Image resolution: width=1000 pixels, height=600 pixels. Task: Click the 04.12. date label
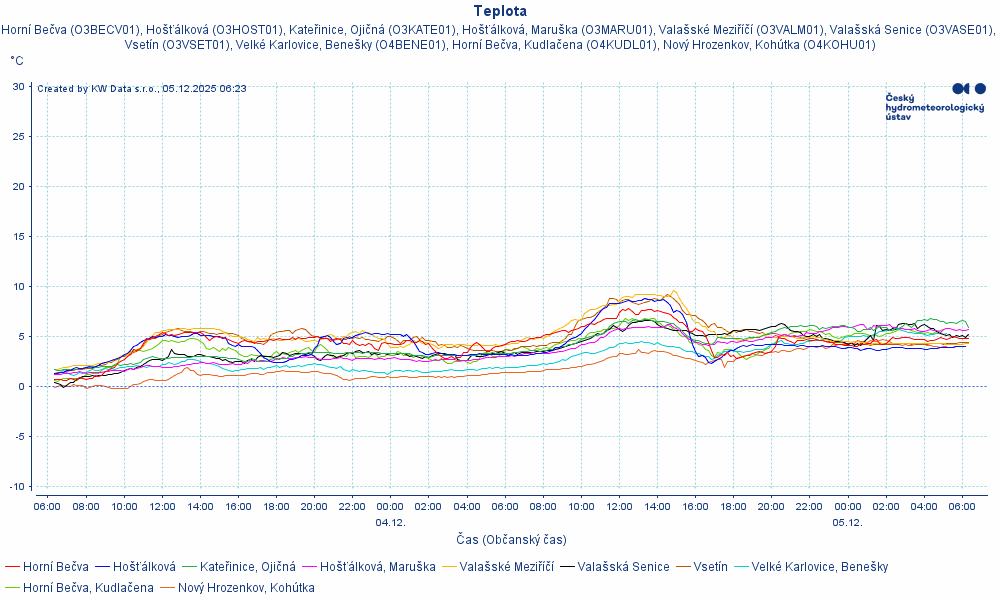(x=390, y=522)
